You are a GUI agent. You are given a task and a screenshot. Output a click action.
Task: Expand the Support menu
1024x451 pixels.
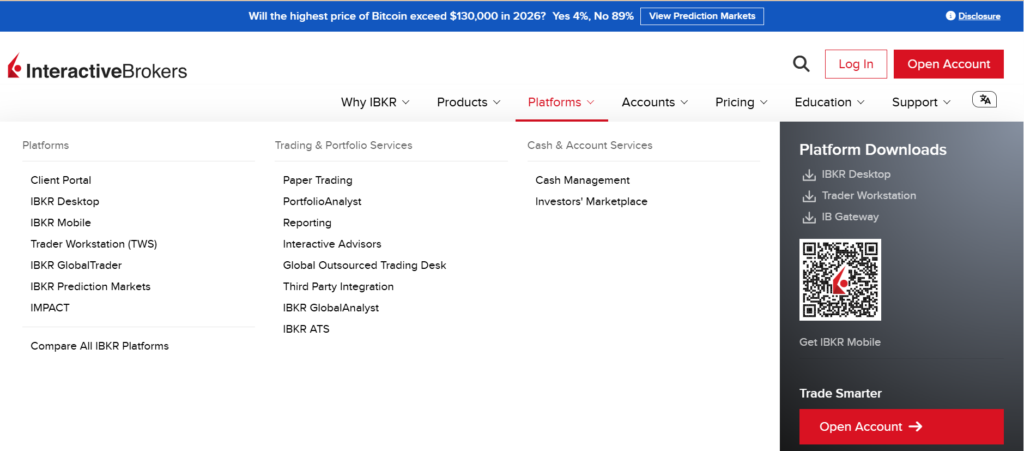pos(921,102)
